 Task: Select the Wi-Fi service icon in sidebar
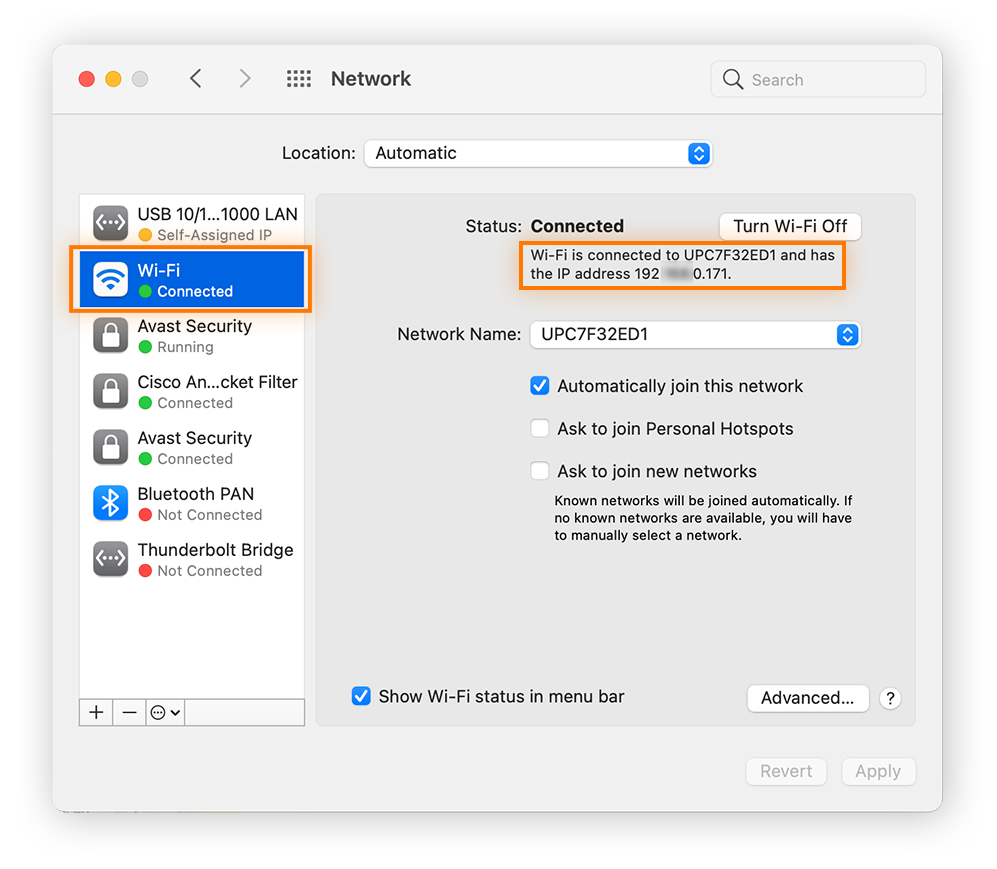click(110, 279)
